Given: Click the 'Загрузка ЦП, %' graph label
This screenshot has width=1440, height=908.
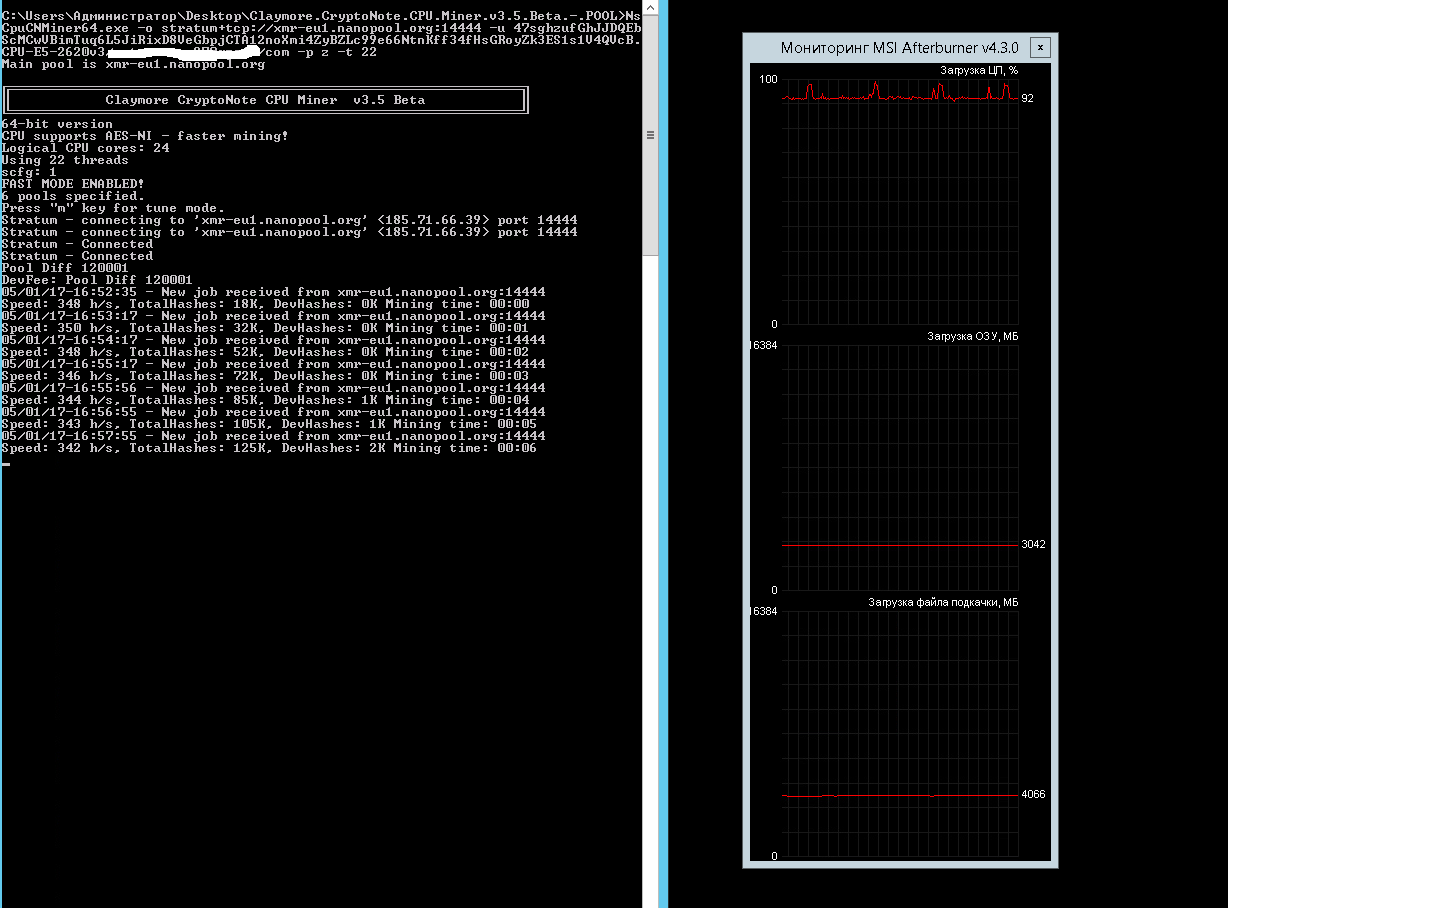Looking at the screenshot, I should click(x=979, y=71).
